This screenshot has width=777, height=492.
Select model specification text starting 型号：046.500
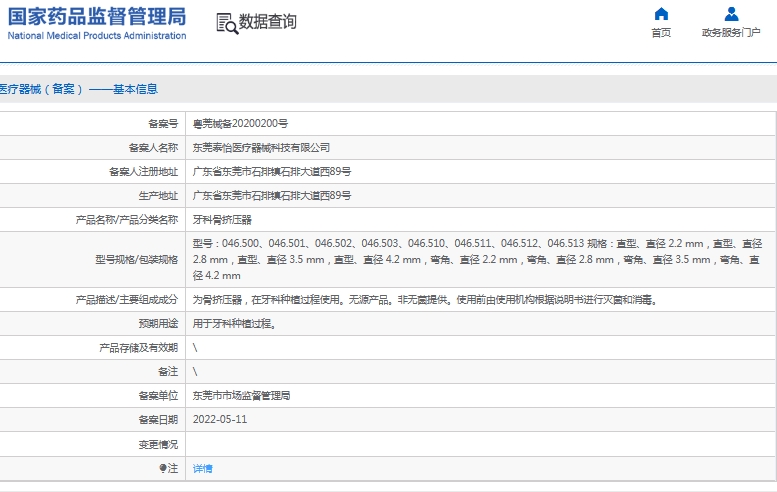pos(477,260)
